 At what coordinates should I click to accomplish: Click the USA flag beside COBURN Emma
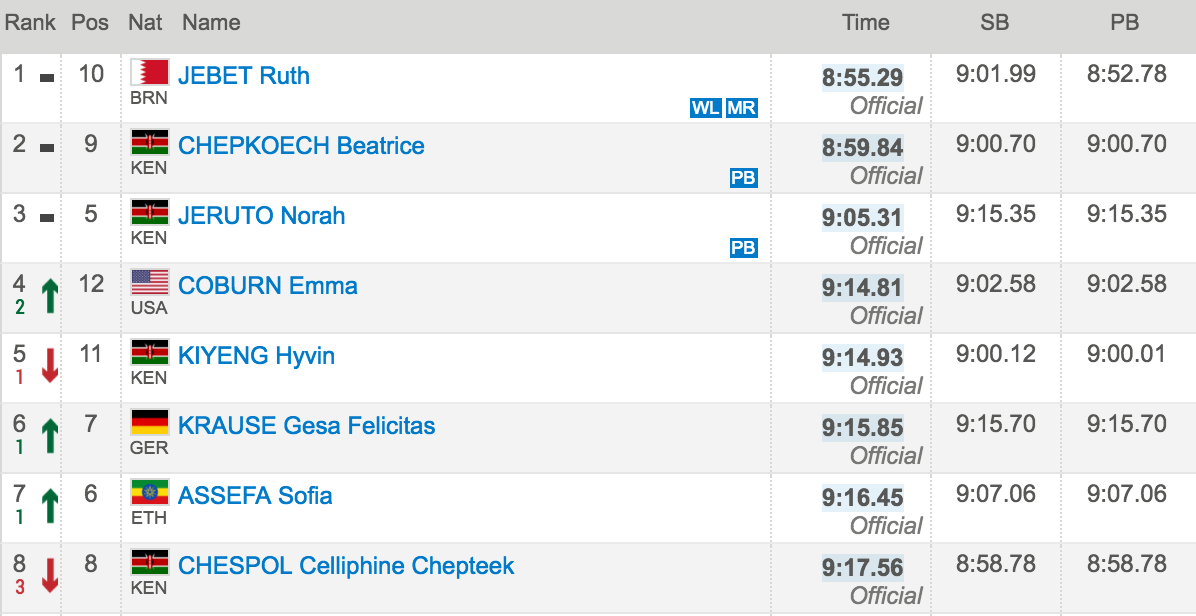click(150, 283)
